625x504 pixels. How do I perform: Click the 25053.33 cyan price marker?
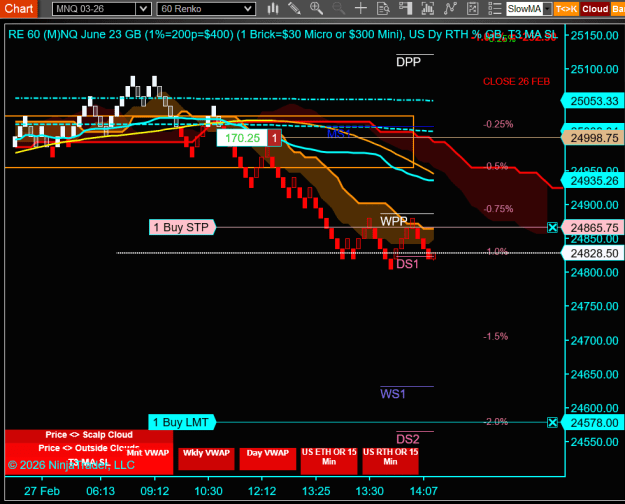click(593, 101)
